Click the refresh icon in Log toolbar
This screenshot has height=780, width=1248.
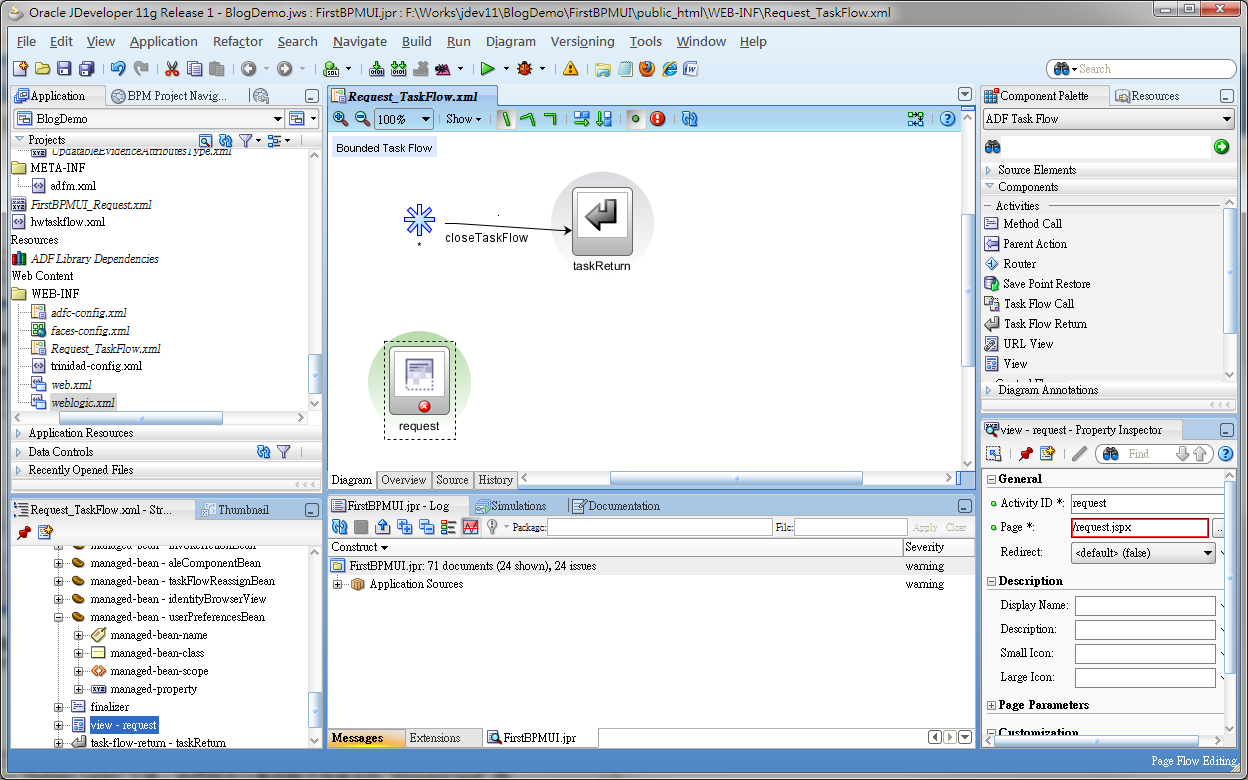click(x=340, y=526)
